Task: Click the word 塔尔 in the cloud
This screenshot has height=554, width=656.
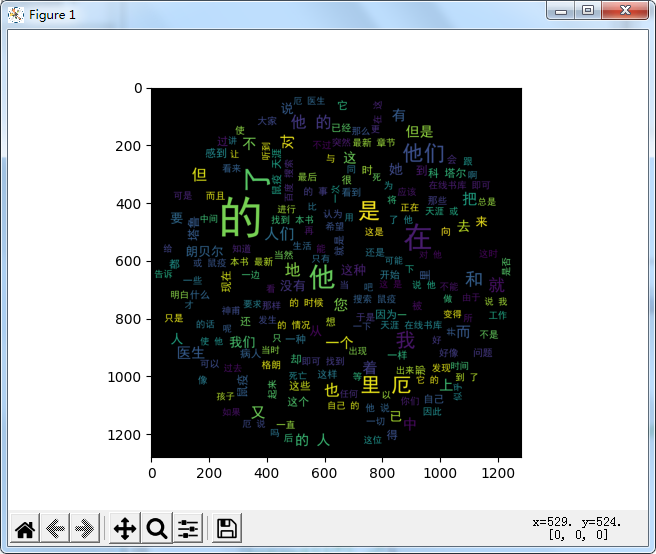Action: click(455, 173)
